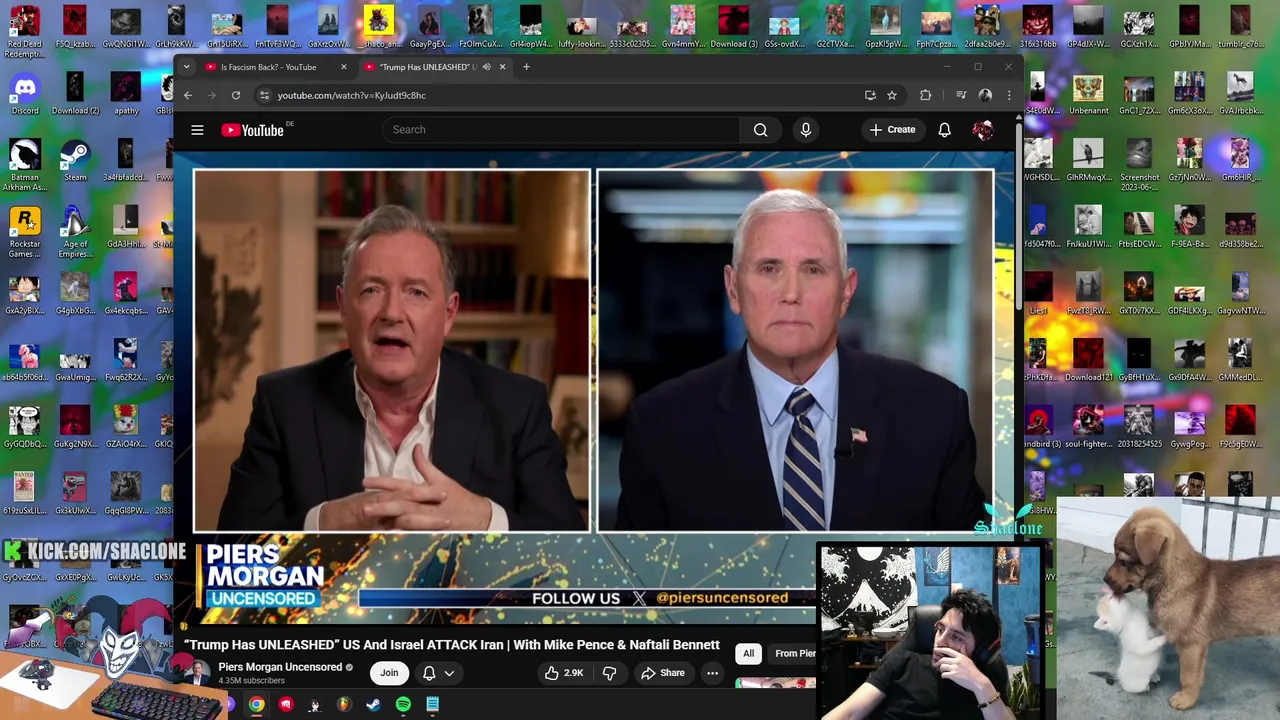Dislike the video with thumbs down
This screenshot has width=1280, height=720.
coord(609,673)
